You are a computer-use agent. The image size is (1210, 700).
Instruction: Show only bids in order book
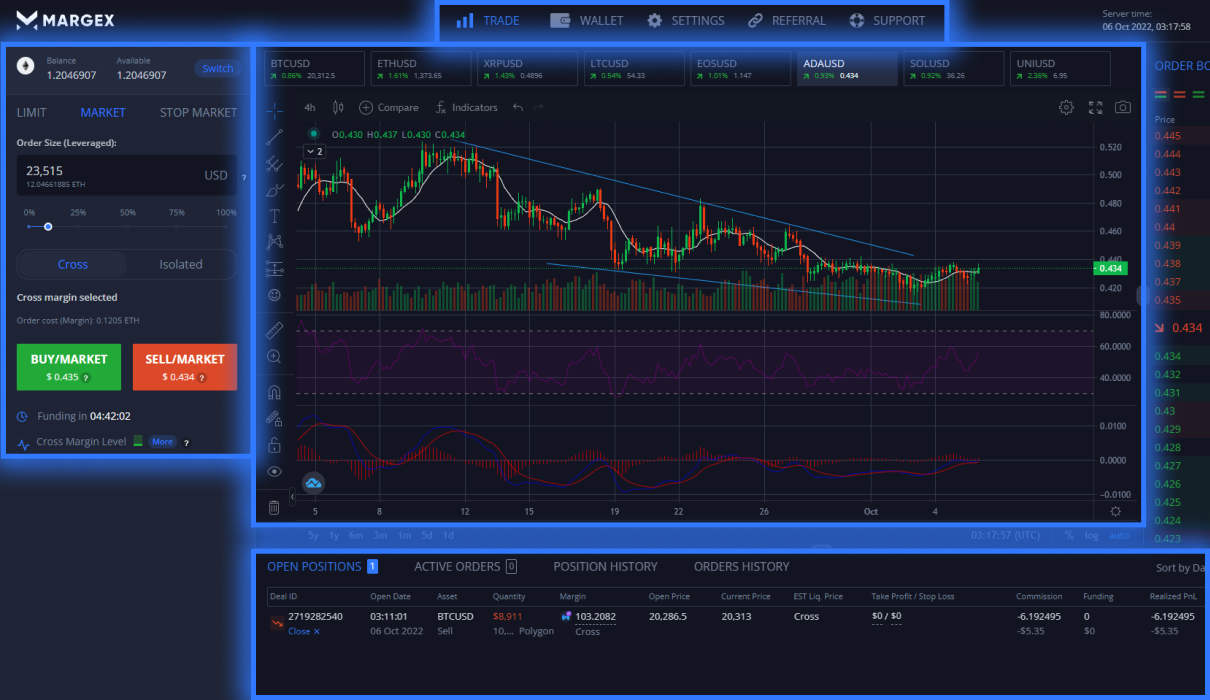[1197, 94]
